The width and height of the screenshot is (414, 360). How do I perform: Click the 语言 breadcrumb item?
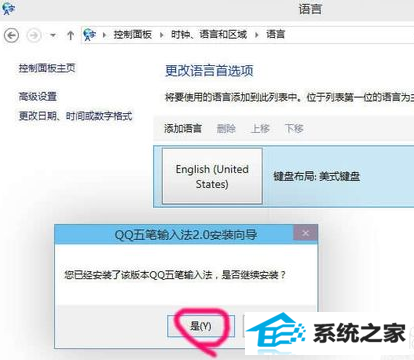click(275, 34)
